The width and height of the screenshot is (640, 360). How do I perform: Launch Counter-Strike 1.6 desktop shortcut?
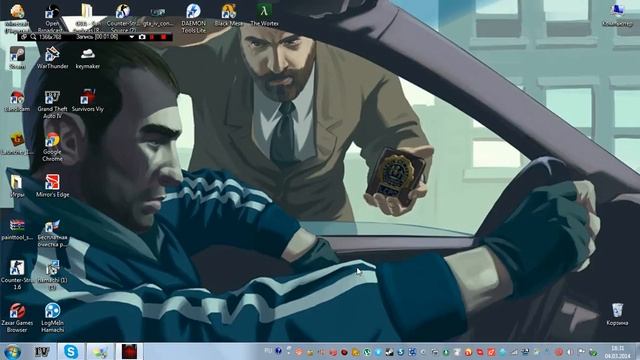coord(17,275)
